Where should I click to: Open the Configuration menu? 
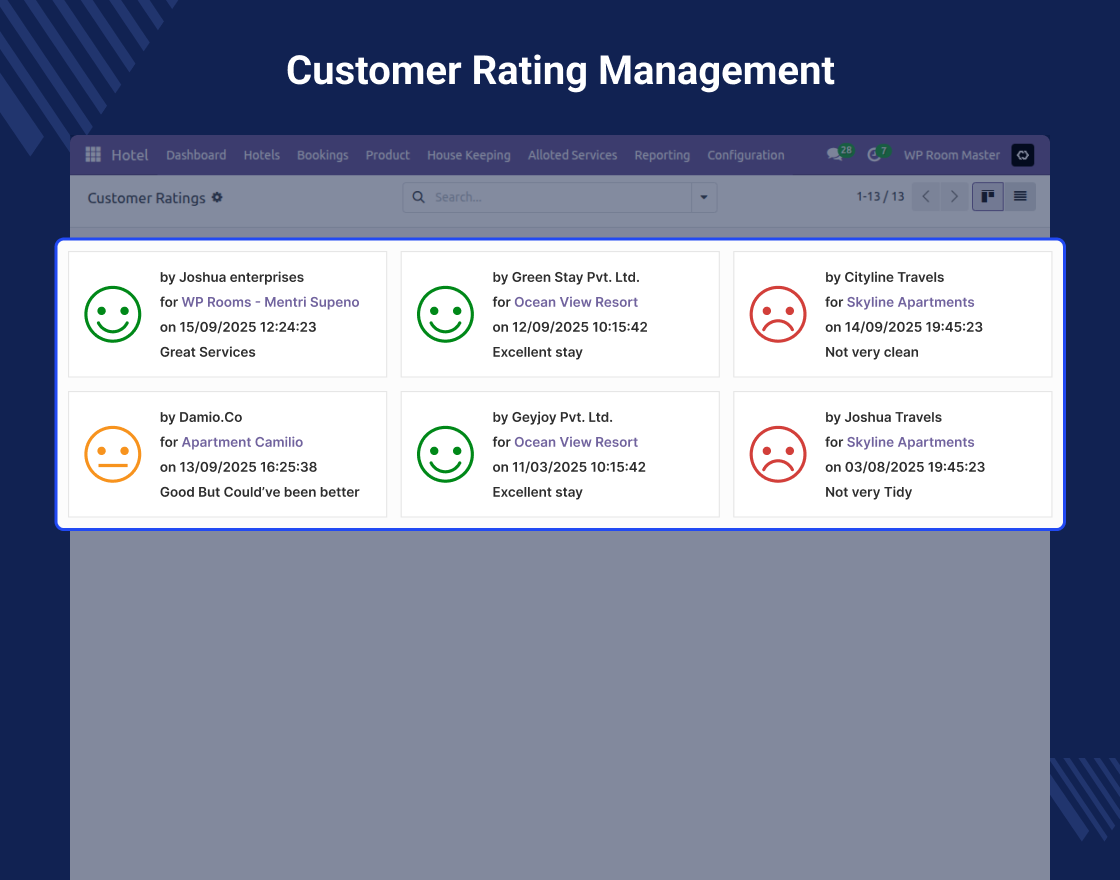point(745,155)
